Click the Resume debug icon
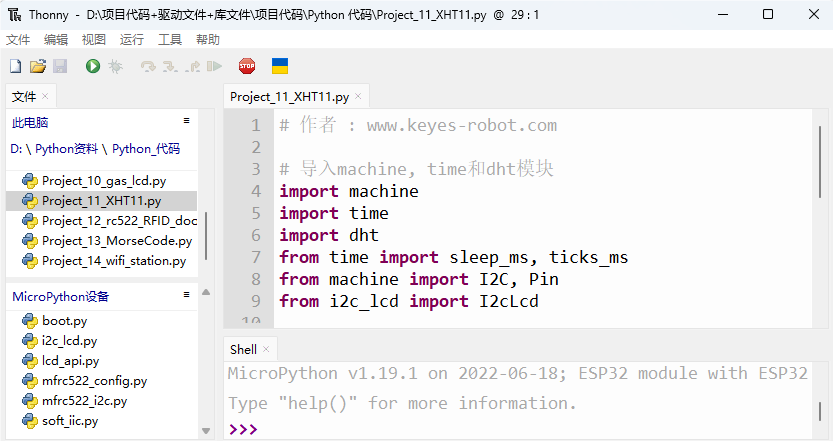 [214, 66]
